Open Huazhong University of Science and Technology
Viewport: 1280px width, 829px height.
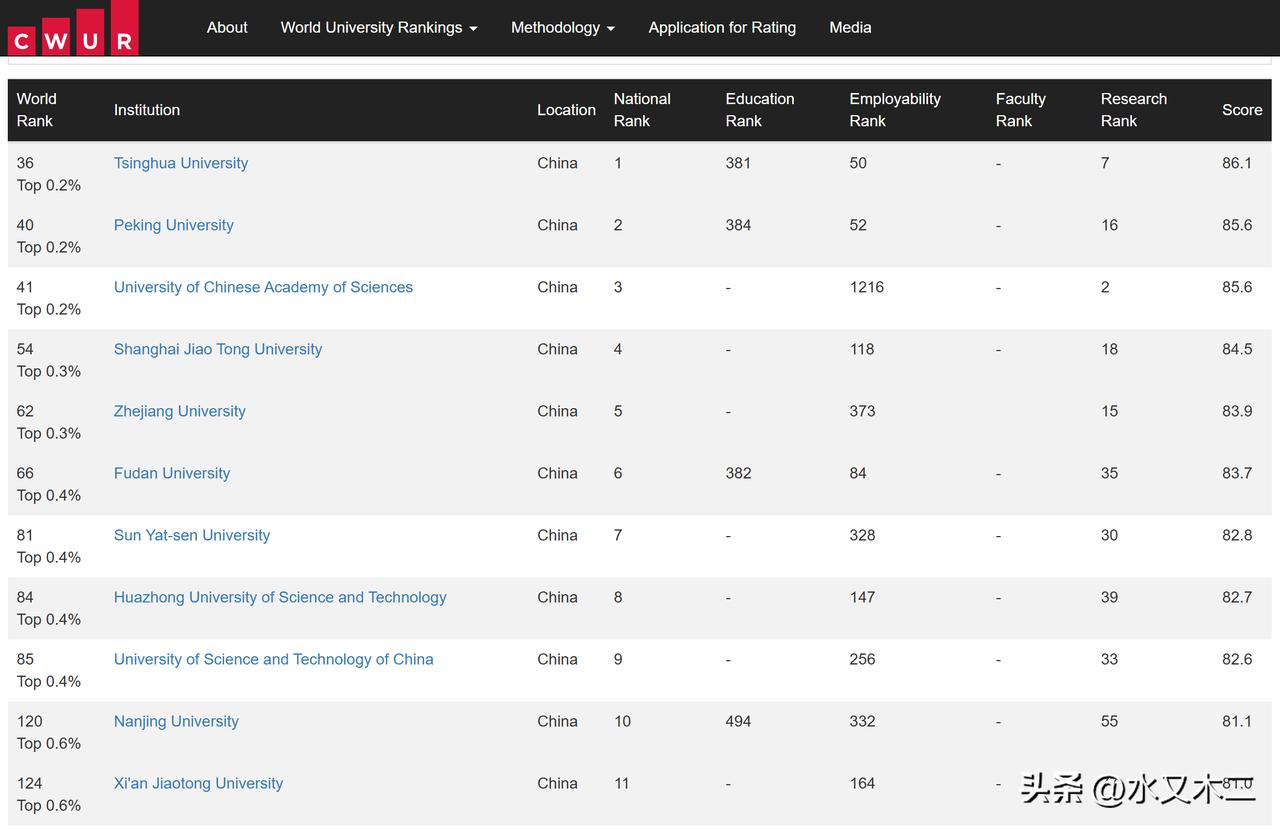[280, 597]
